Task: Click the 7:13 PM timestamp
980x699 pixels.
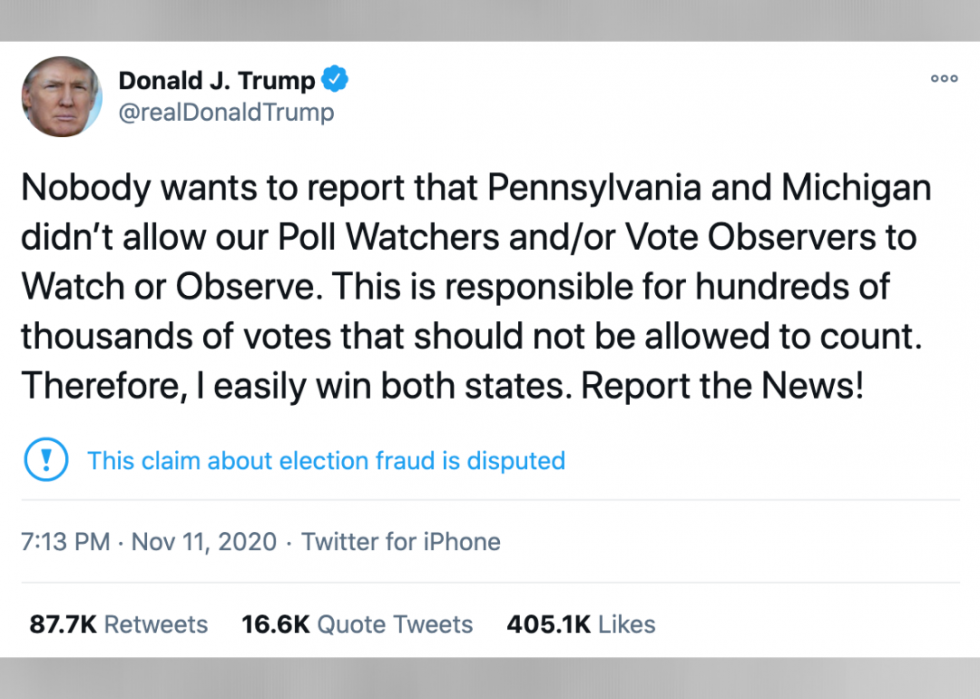Action: pyautogui.click(x=65, y=542)
